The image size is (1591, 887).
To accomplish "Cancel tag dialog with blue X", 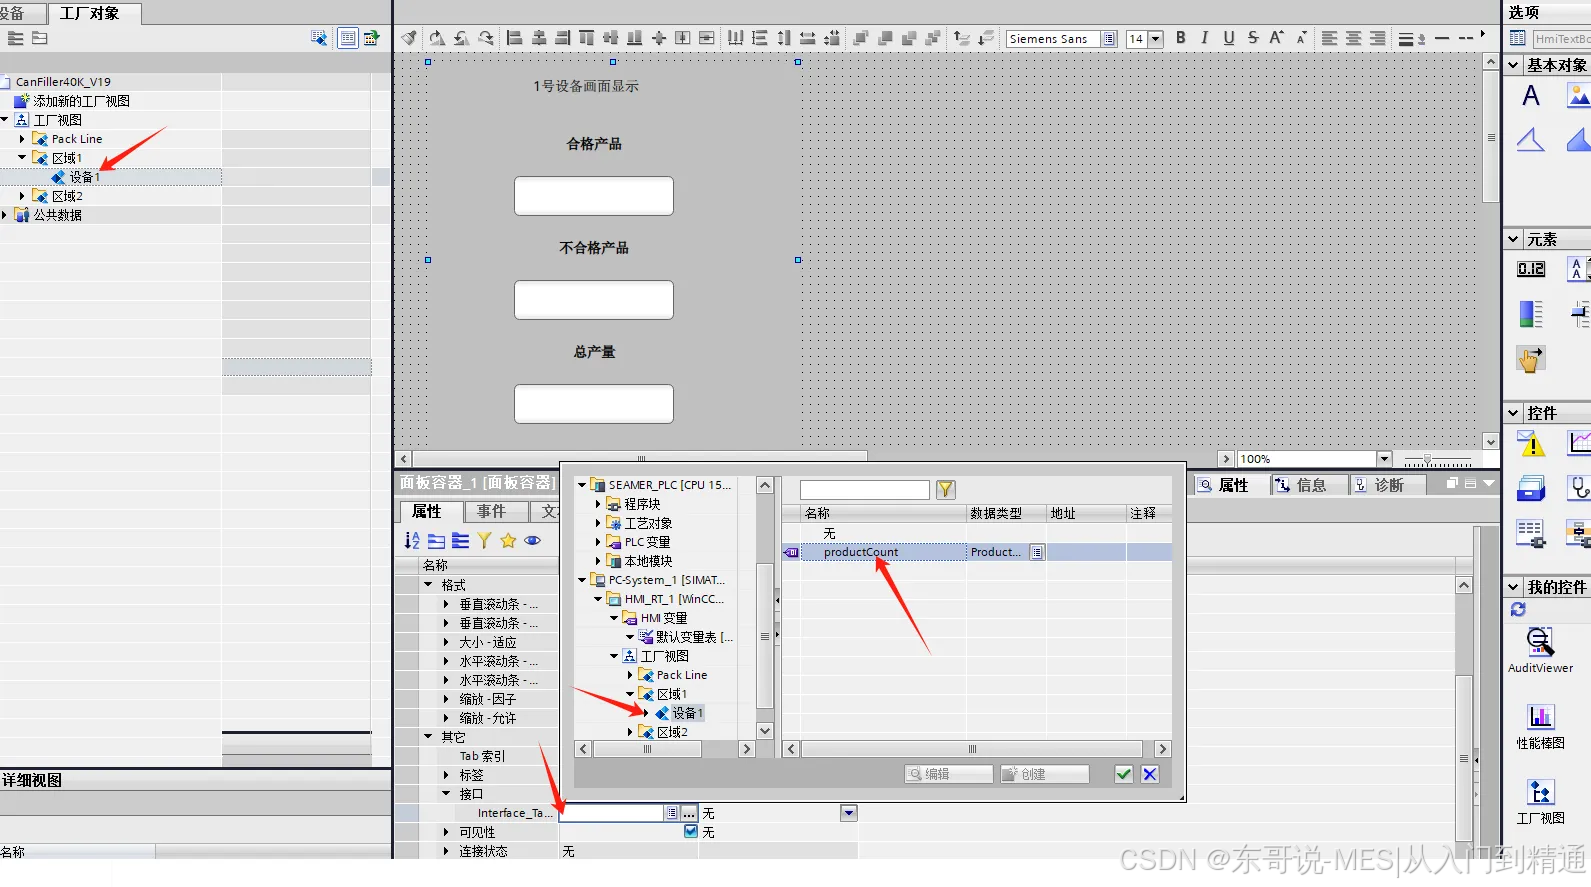I will [x=1150, y=774].
